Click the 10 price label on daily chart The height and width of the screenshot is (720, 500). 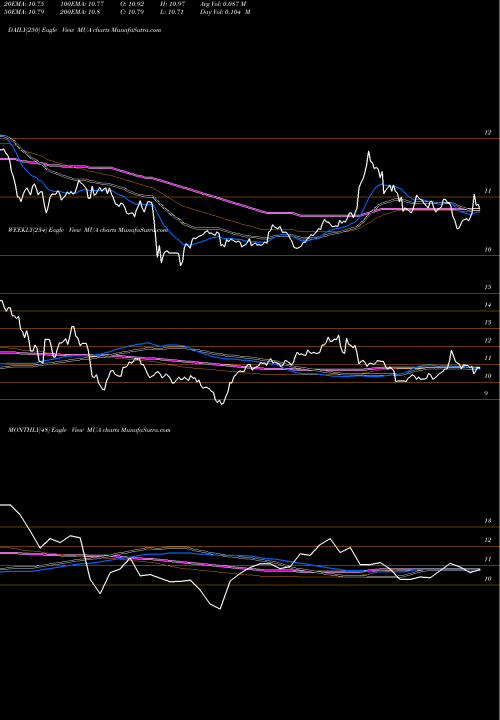click(488, 250)
